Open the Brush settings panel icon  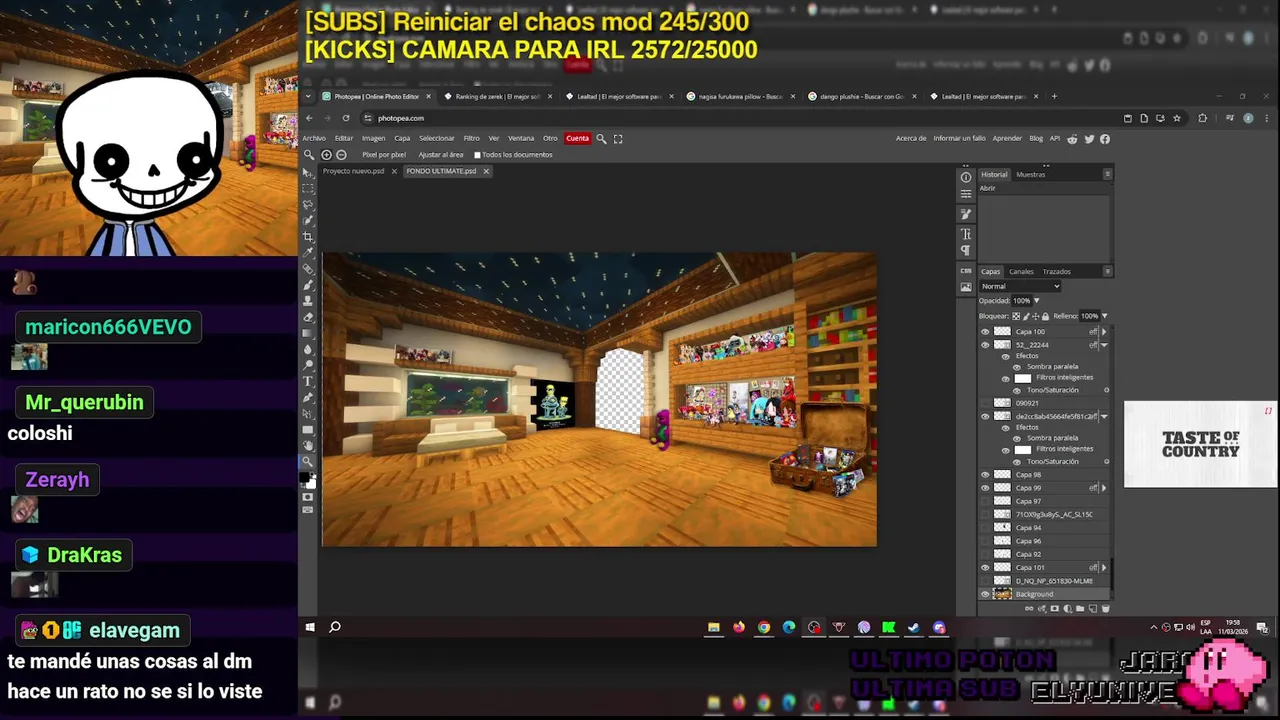tap(966, 214)
